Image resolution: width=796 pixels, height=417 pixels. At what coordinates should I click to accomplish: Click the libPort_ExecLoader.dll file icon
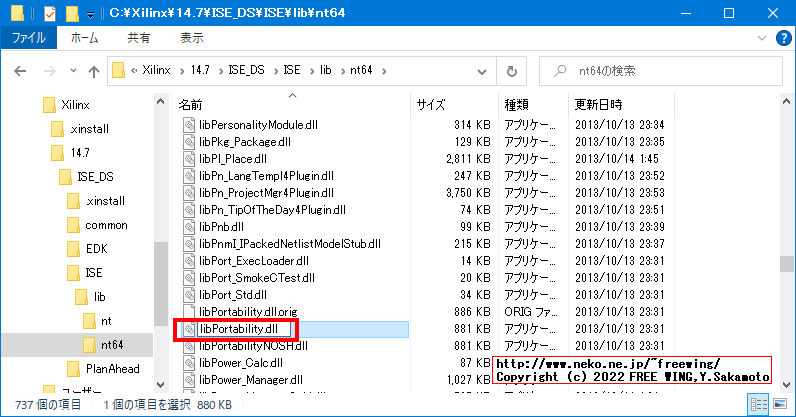click(189, 261)
